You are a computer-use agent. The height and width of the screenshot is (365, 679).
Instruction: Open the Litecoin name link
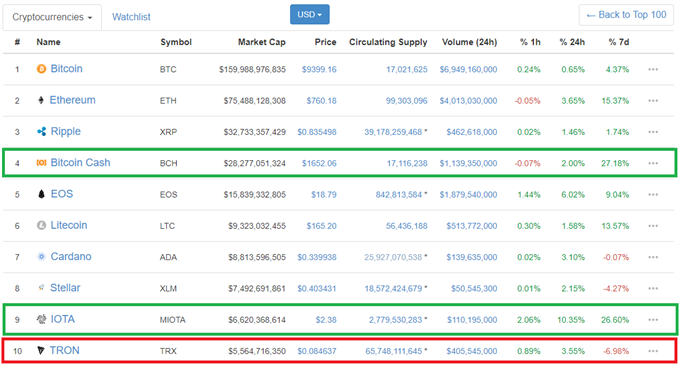point(69,225)
